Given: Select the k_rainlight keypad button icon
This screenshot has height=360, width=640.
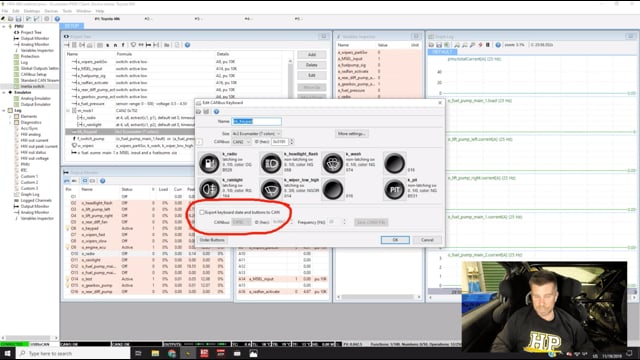Looking at the screenshot, I should 209,190.
